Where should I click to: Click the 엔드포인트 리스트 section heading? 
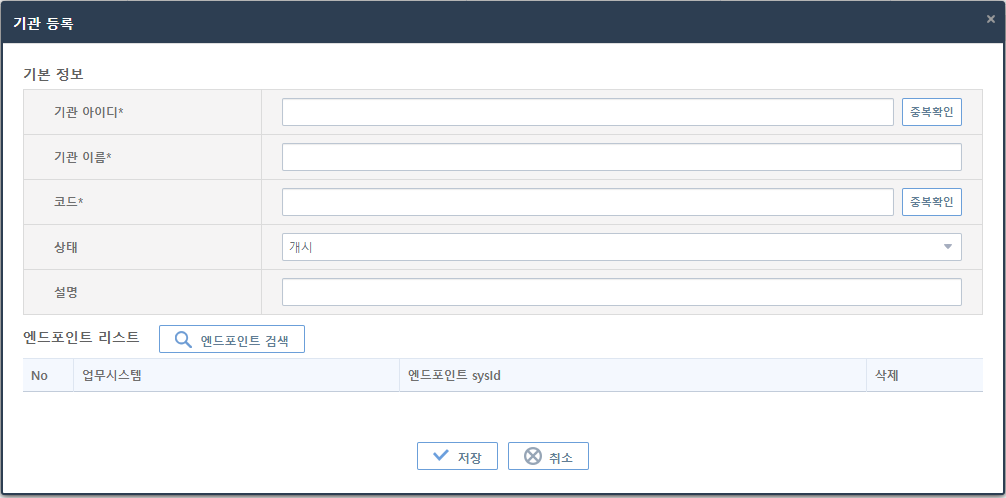[x=81, y=337]
